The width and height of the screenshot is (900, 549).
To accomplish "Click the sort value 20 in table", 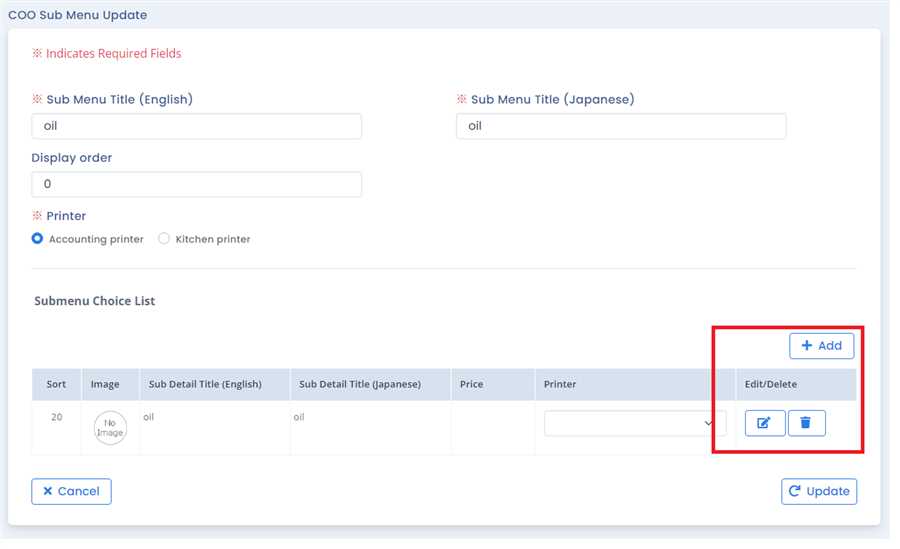I will tap(56, 417).
